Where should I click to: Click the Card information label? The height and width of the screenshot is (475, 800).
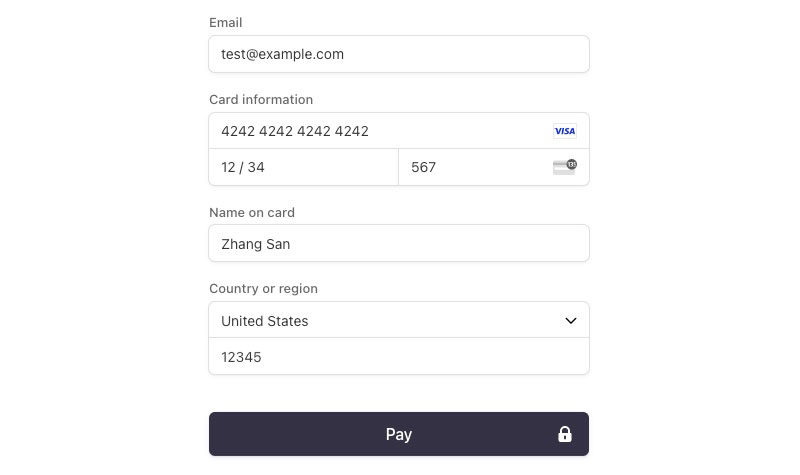point(261,99)
